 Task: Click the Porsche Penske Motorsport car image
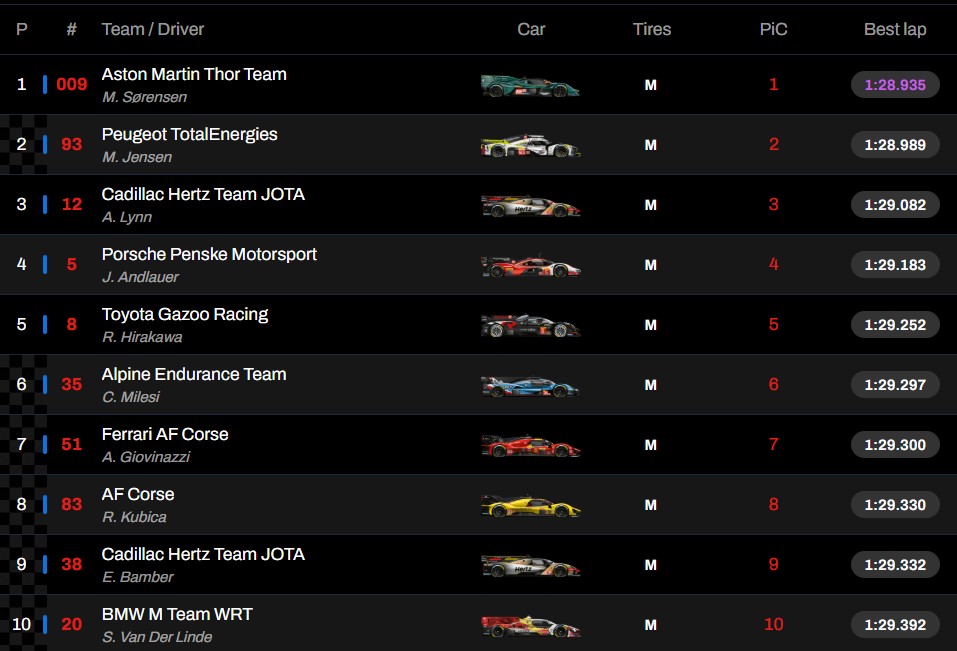tap(530, 265)
